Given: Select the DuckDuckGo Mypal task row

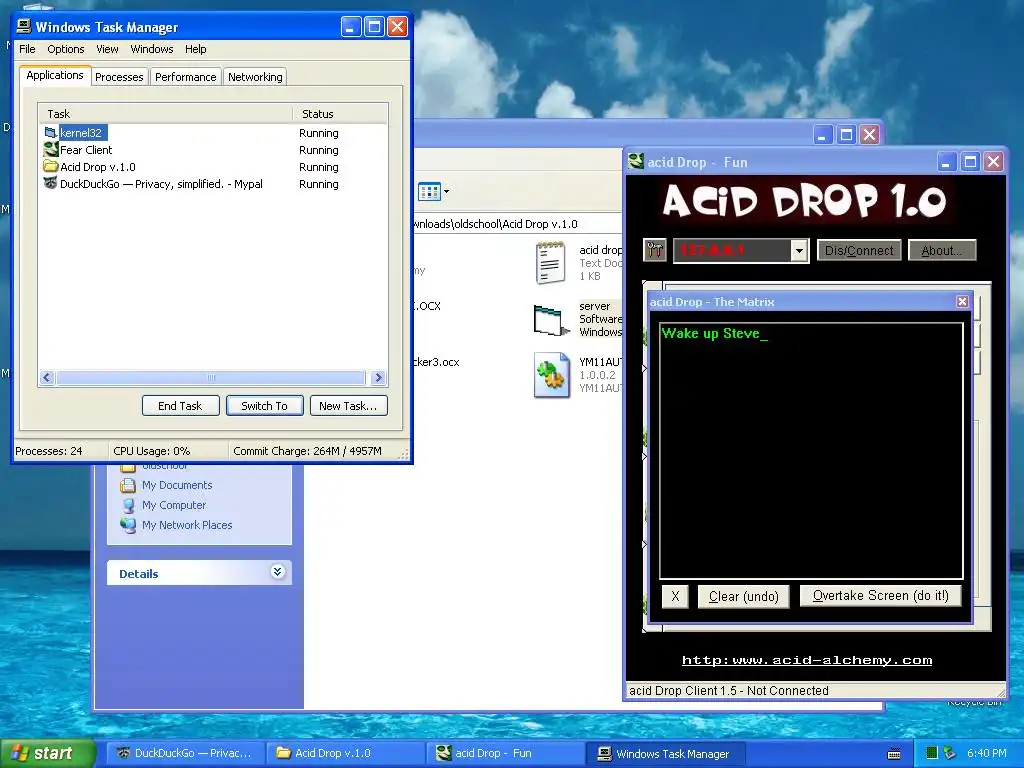Looking at the screenshot, I should [x=161, y=184].
